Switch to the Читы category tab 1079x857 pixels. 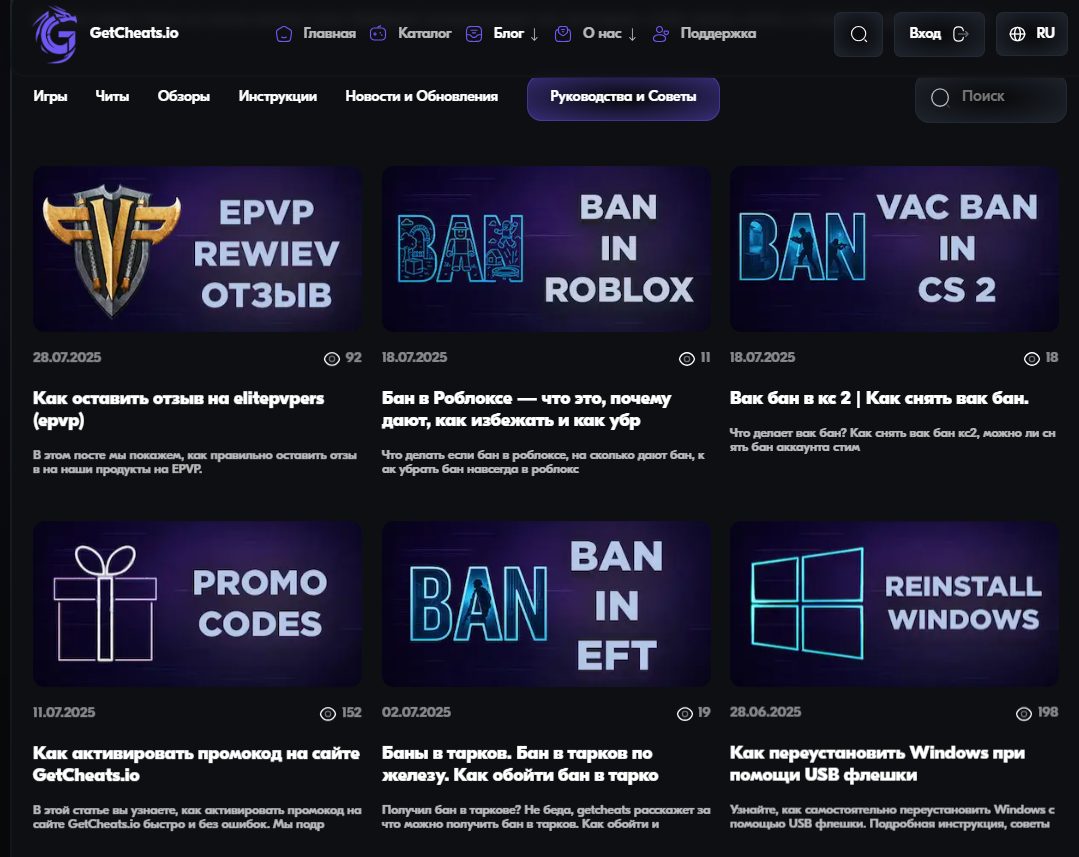click(x=112, y=96)
